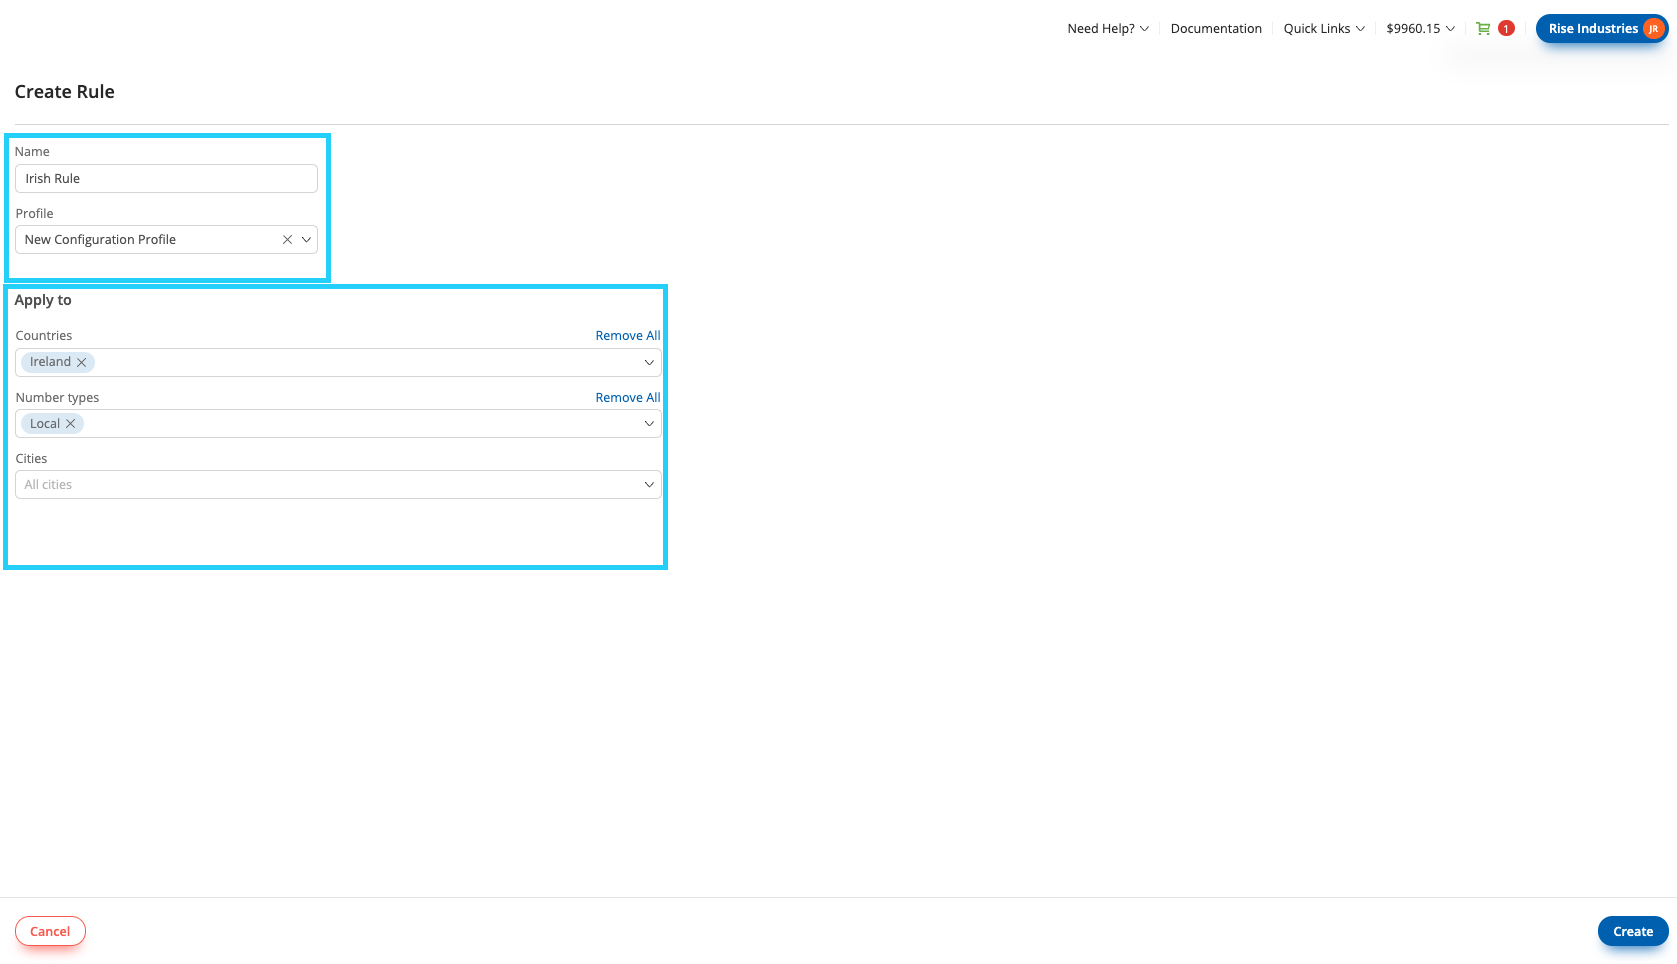Expand the Cities dropdown
This screenshot has height=964, width=1677.
[x=649, y=485]
